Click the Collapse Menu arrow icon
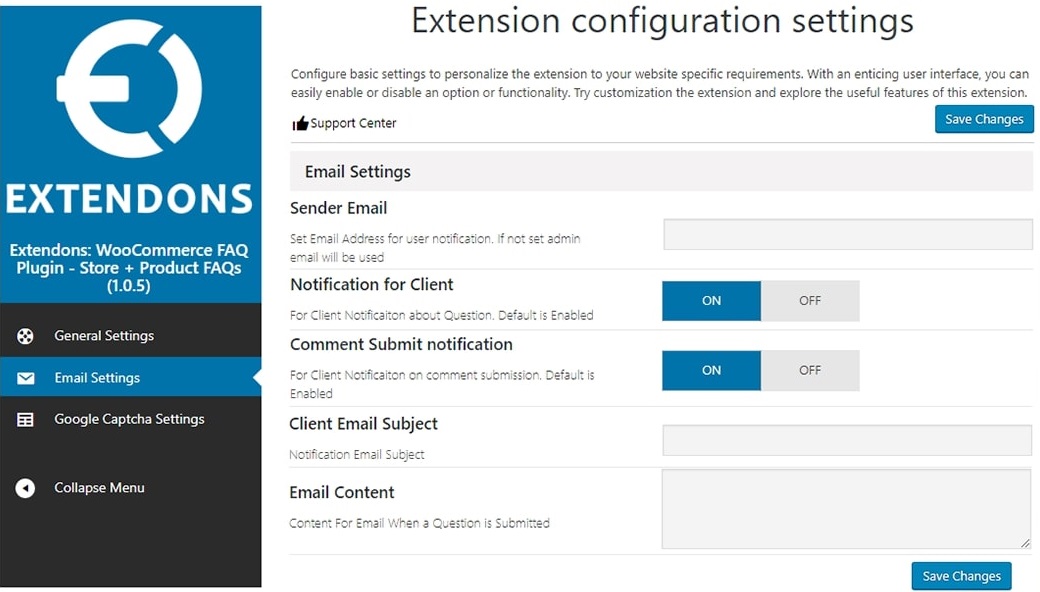The image size is (1040, 592). pyautogui.click(x=25, y=488)
